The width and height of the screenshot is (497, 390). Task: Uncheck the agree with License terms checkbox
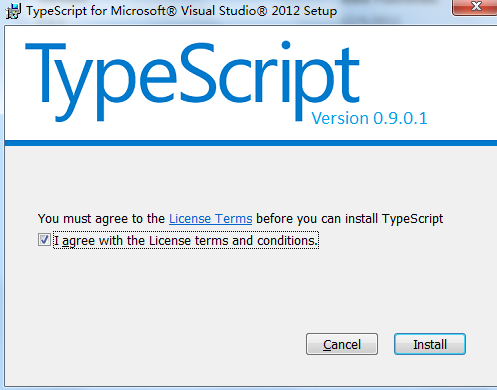44,240
